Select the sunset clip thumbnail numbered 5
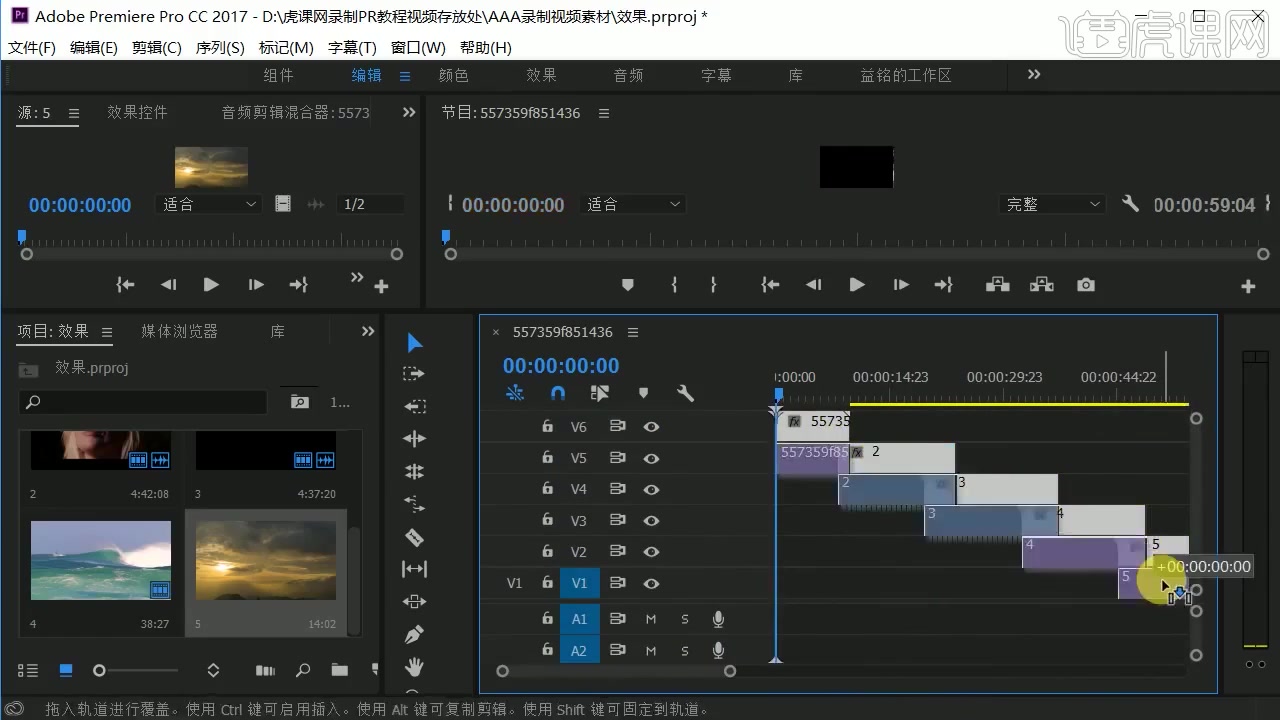 pos(264,560)
